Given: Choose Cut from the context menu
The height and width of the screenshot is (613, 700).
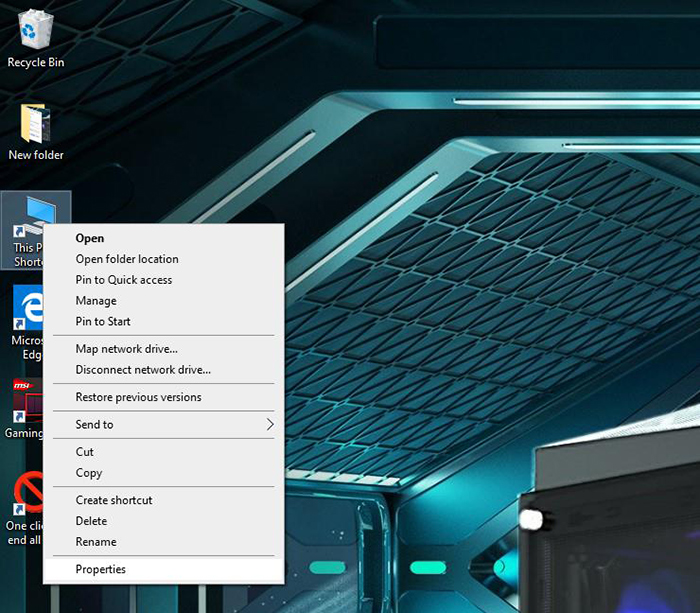Looking at the screenshot, I should 85,452.
